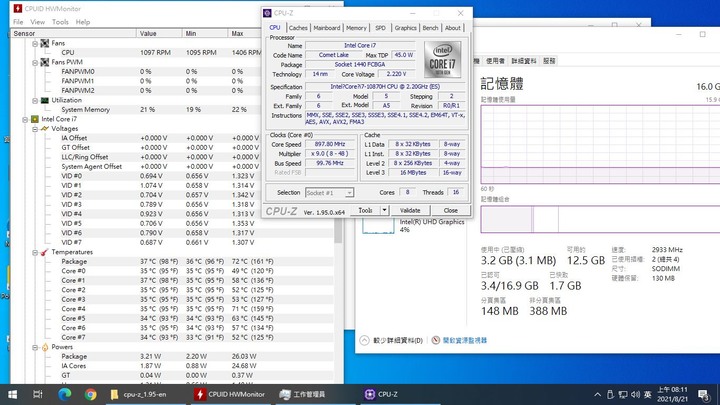Screen dimensions: 720x405
Task: Collapse the Temperatures tree node
Action: (35, 252)
